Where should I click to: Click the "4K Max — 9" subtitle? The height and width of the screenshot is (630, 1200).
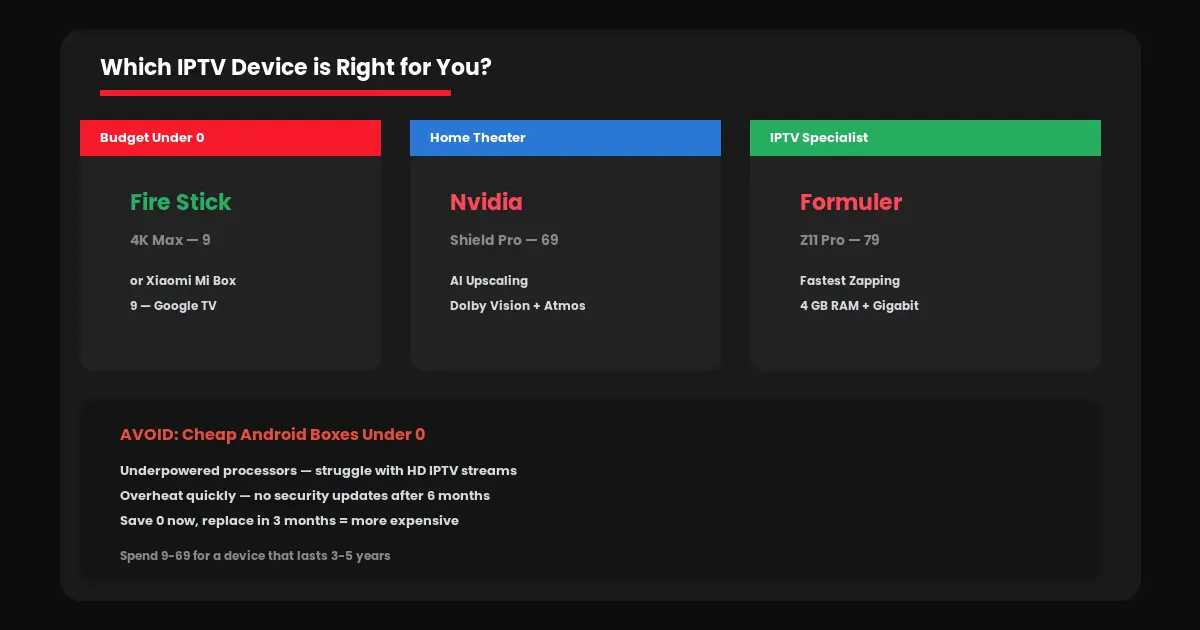tap(170, 240)
